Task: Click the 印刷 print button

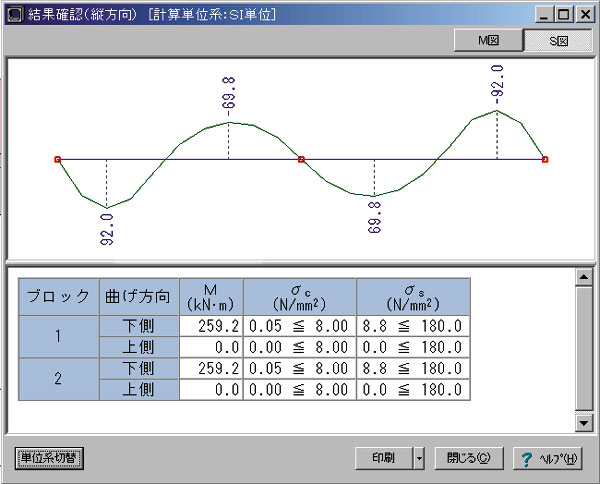Action: (x=383, y=459)
